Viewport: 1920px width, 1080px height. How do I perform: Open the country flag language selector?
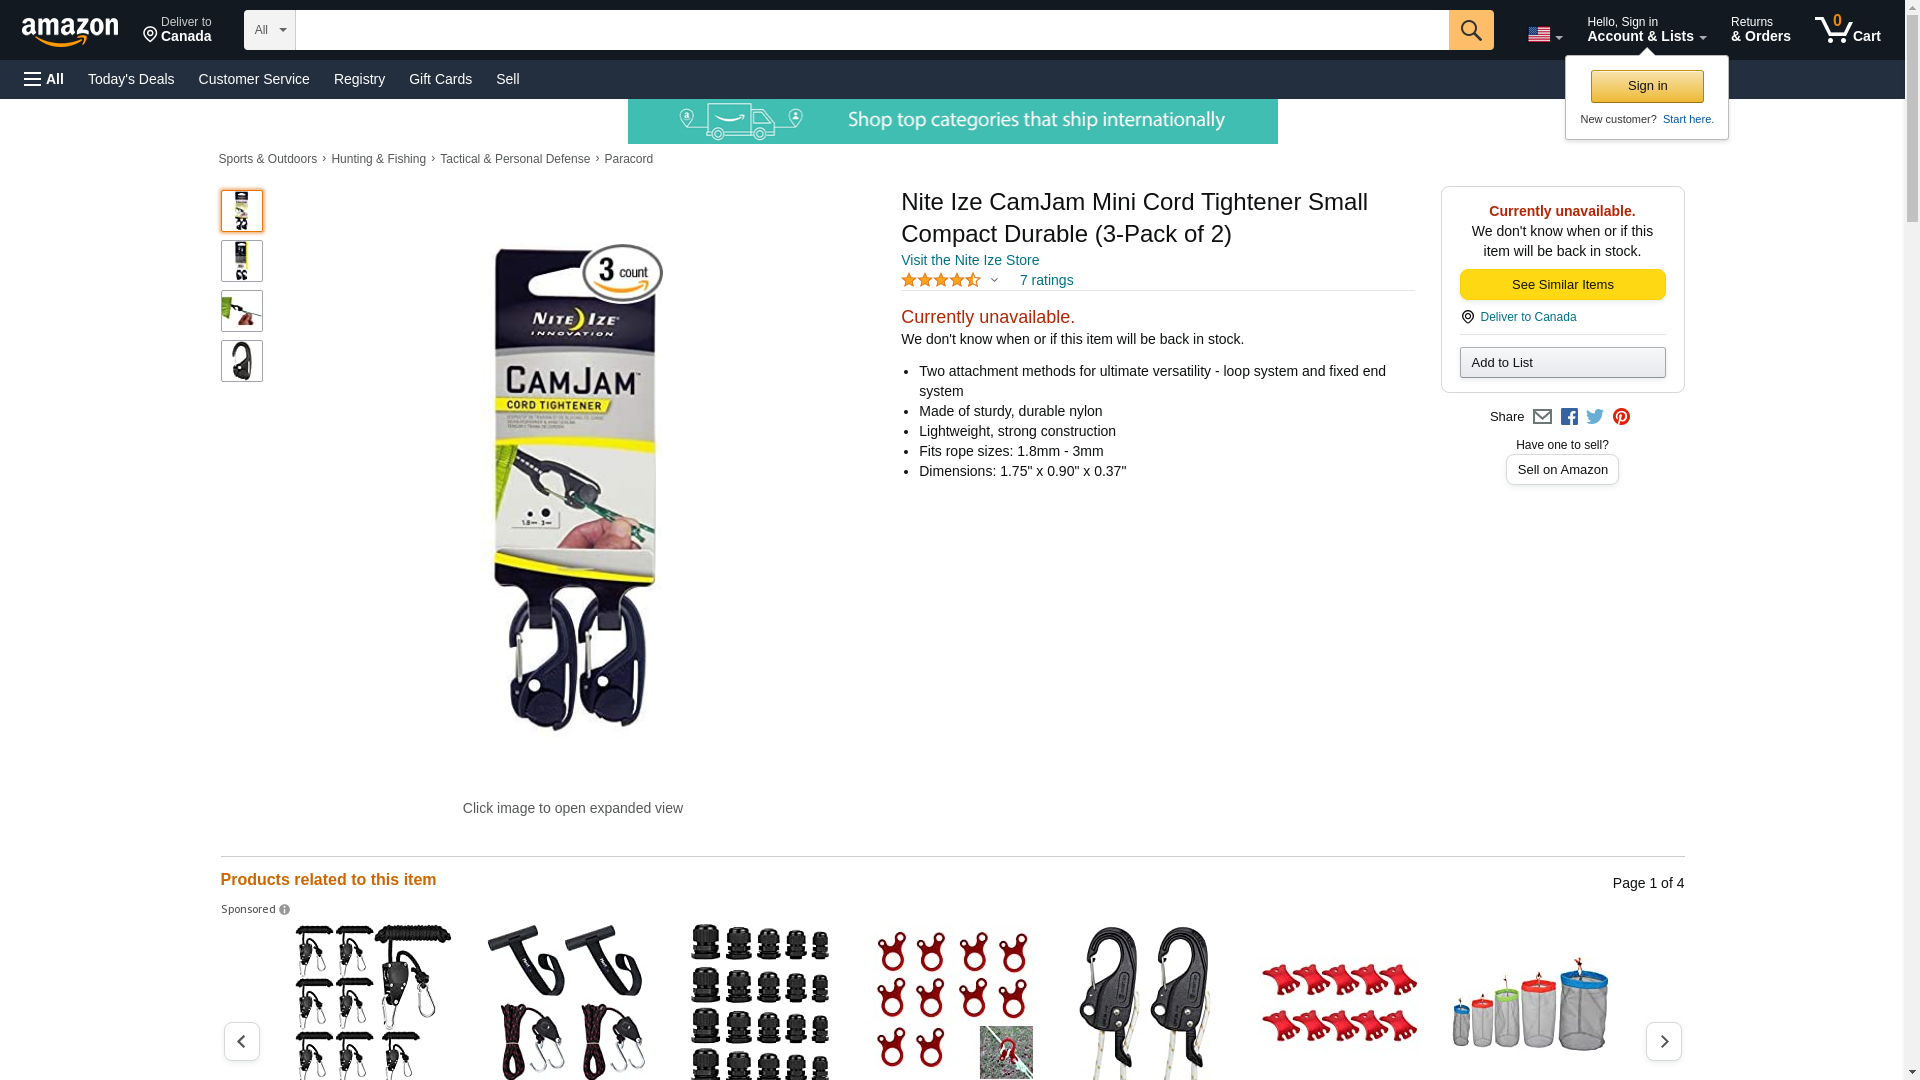(x=1545, y=35)
